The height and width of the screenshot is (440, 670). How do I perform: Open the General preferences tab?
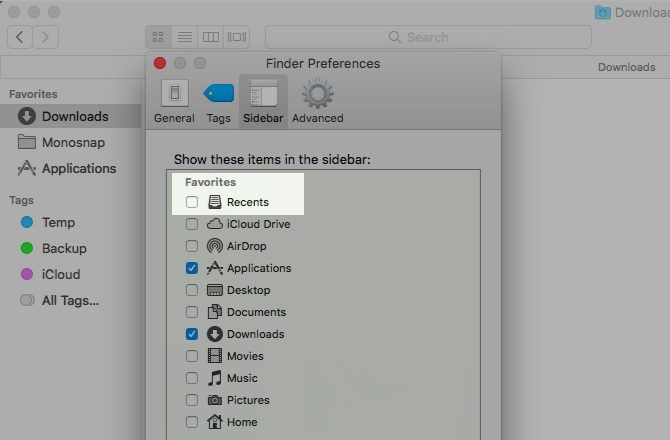174,102
